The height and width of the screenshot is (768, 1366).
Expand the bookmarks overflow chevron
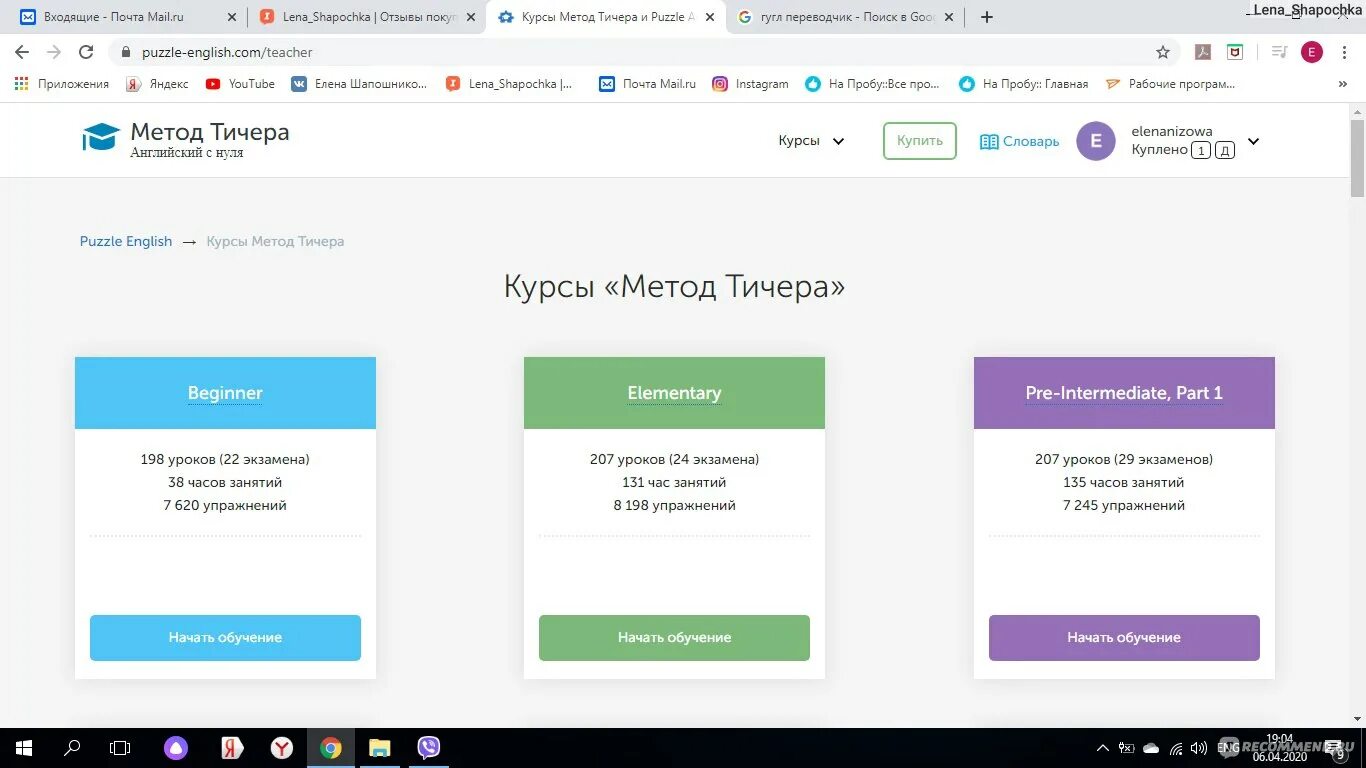pos(1343,84)
